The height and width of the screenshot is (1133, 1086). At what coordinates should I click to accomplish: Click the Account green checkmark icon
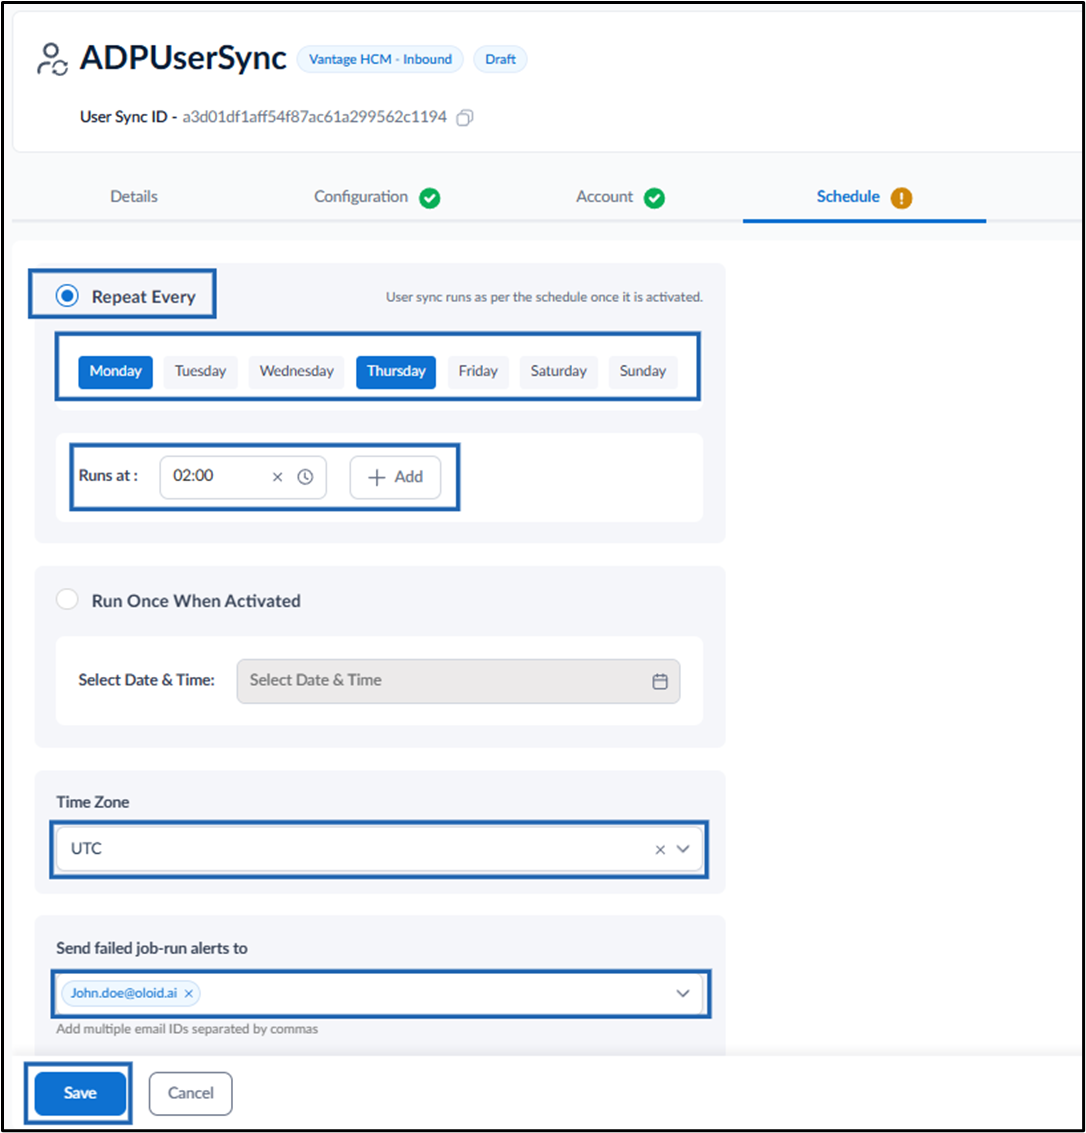[655, 198]
